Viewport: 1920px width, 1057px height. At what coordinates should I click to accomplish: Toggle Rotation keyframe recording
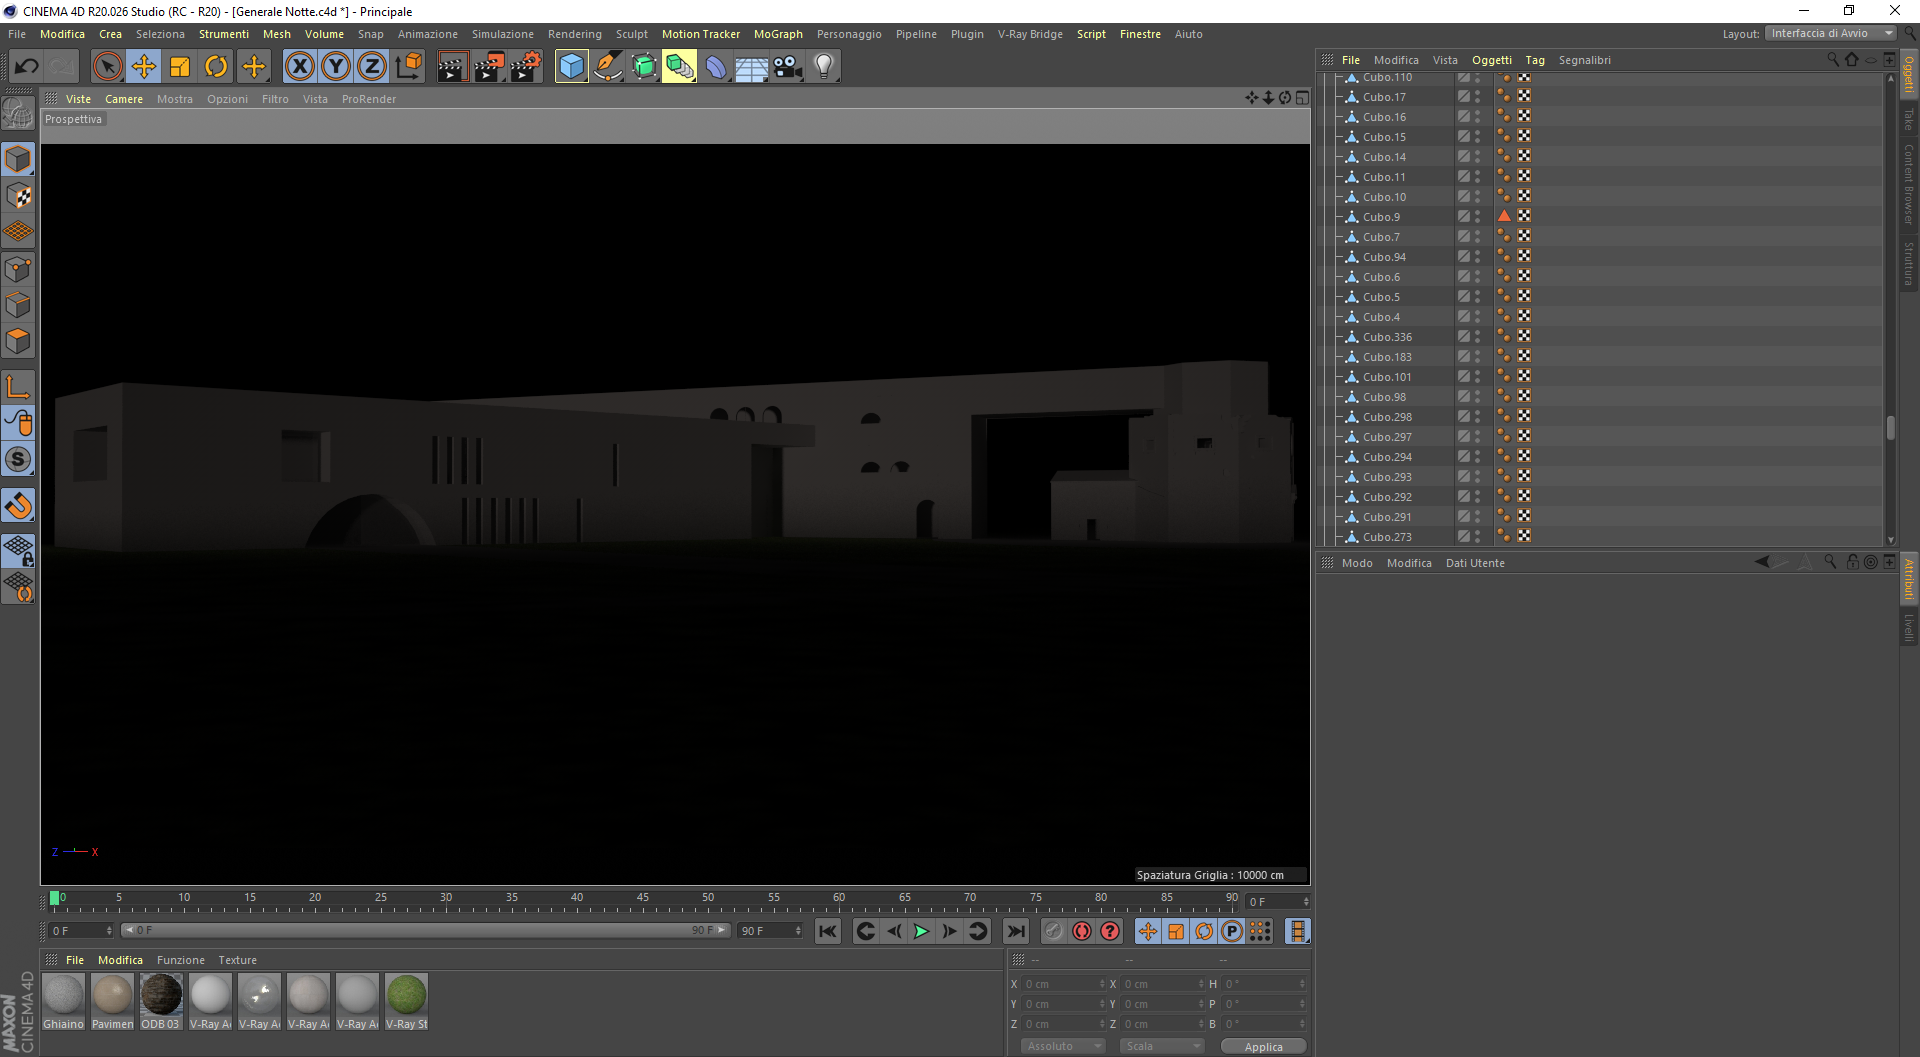pos(1204,931)
